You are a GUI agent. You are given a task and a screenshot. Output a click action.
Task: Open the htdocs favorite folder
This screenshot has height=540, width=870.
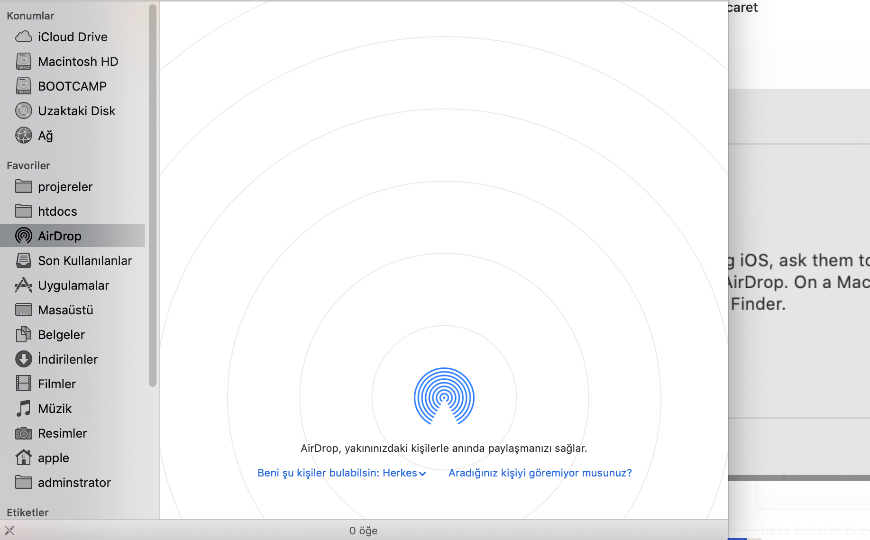click(x=73, y=211)
